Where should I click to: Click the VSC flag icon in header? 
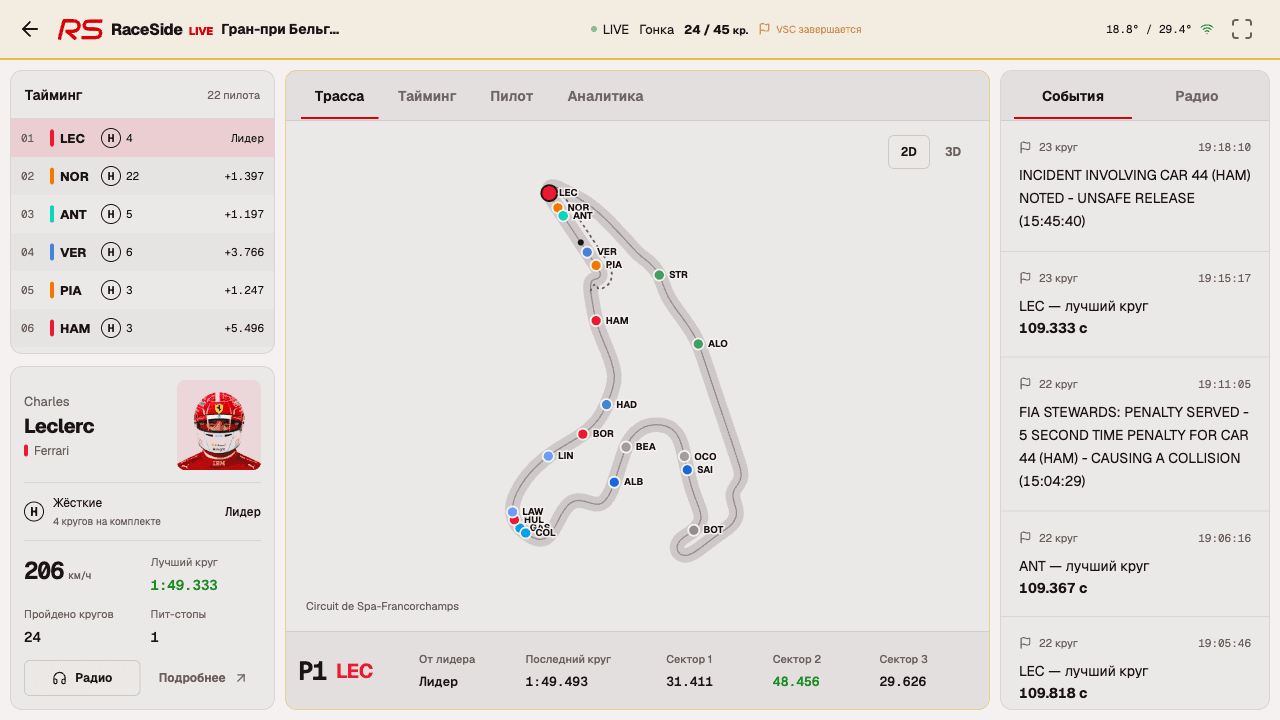pos(764,29)
